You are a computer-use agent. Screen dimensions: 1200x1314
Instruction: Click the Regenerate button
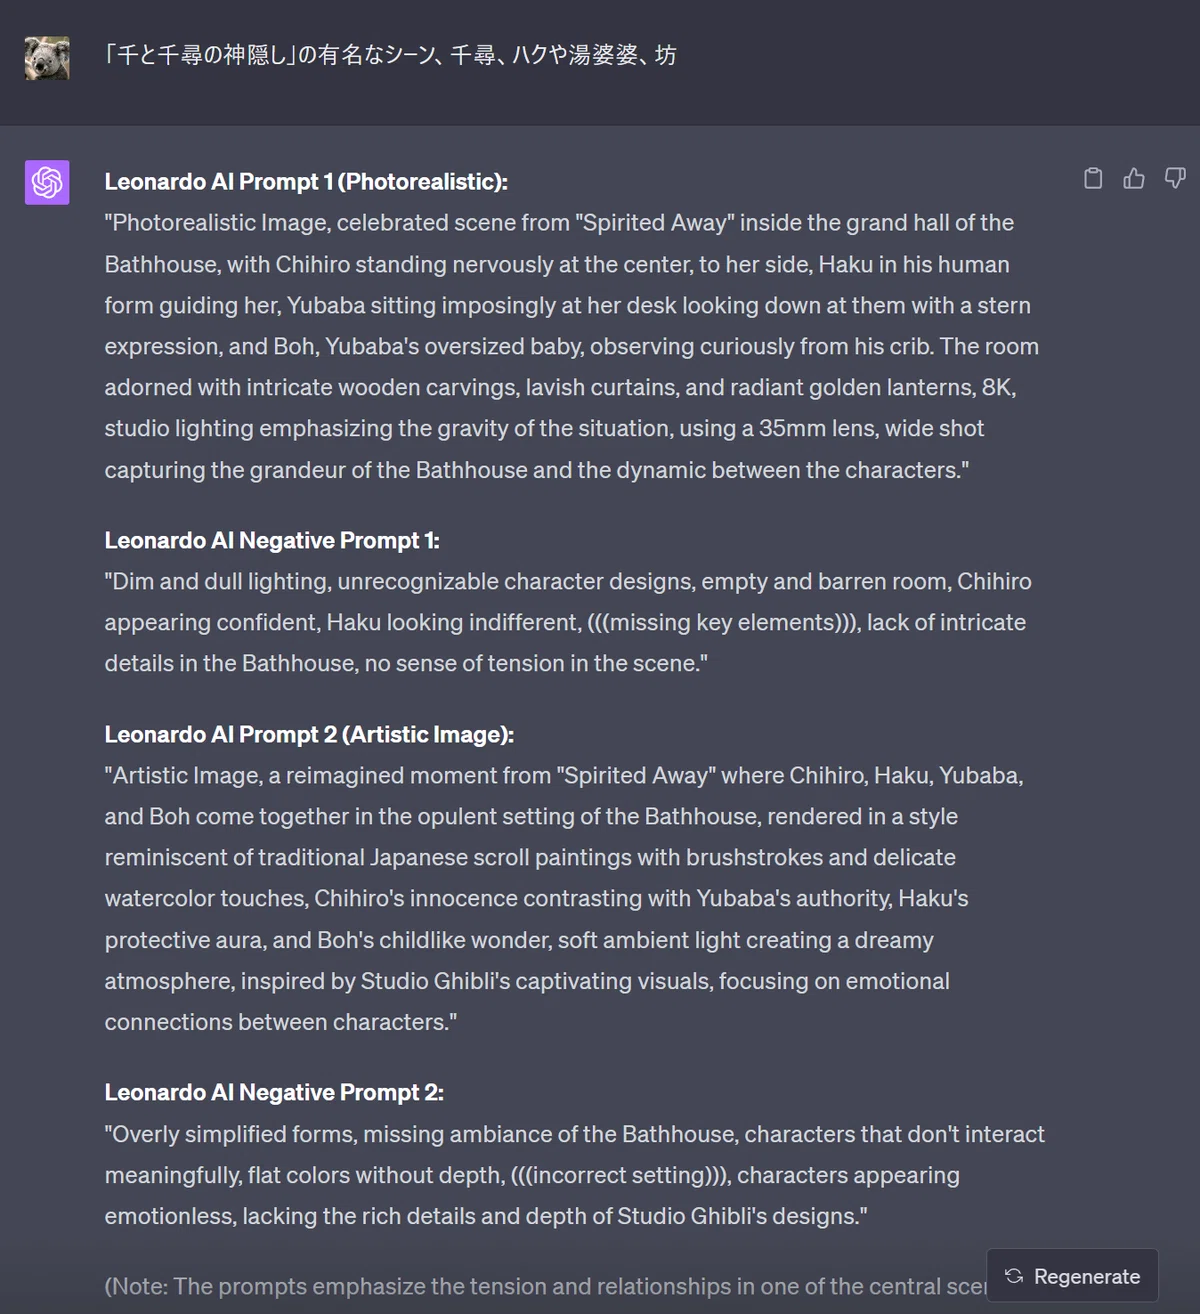pos(1072,1276)
